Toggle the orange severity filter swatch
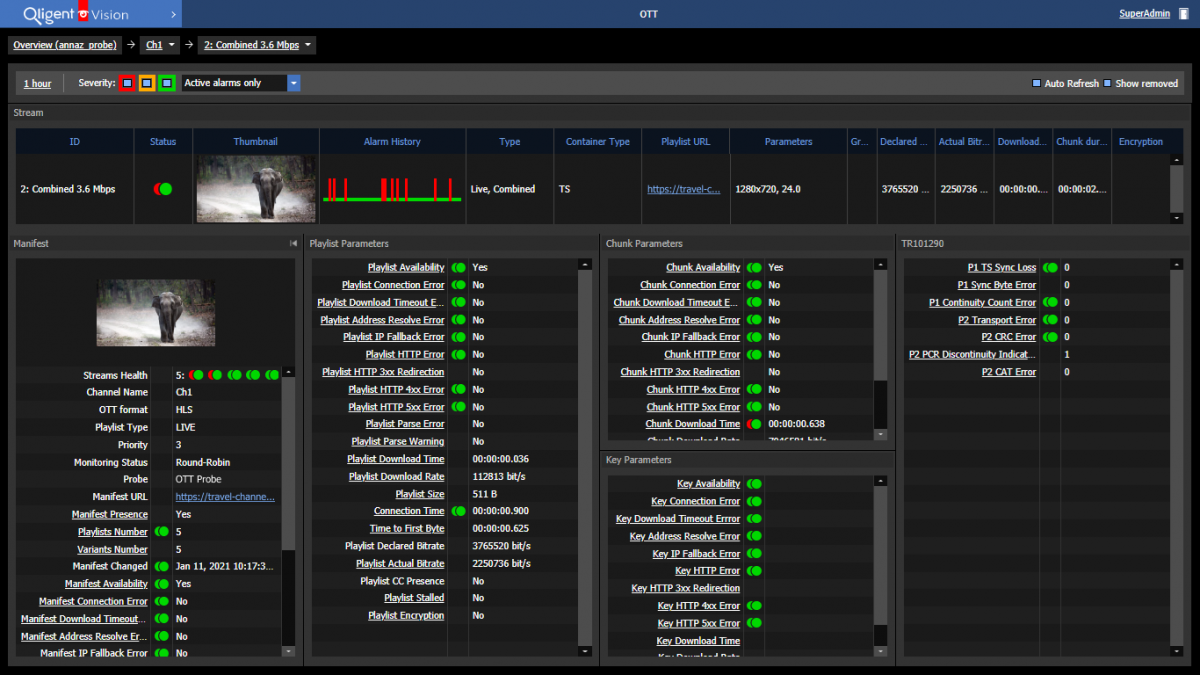Image resolution: width=1200 pixels, height=675 pixels. pos(147,83)
